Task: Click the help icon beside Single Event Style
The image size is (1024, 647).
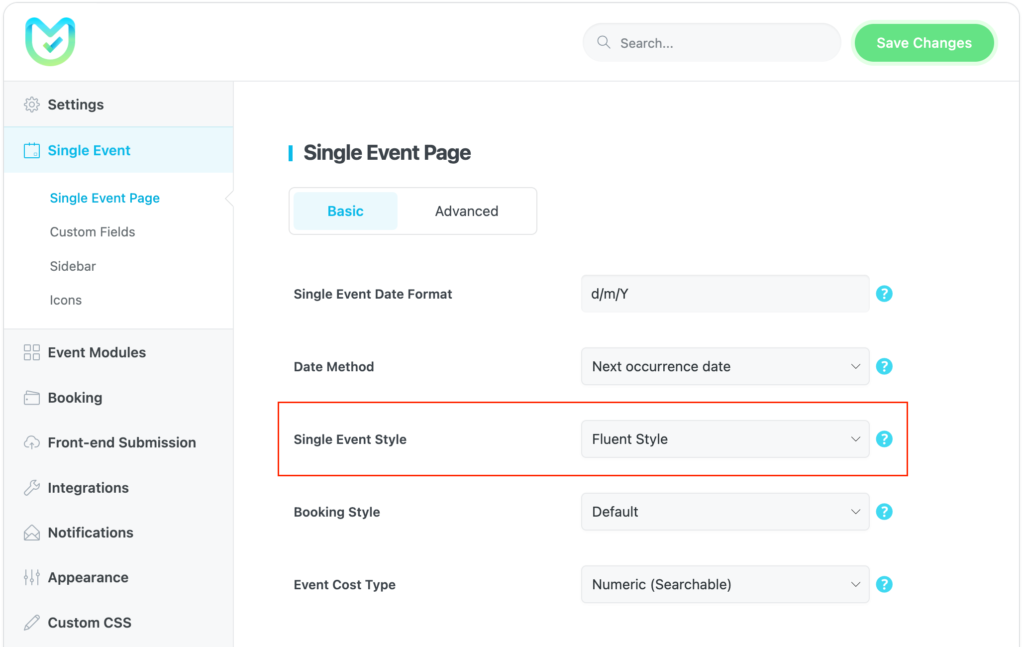Action: (x=884, y=438)
